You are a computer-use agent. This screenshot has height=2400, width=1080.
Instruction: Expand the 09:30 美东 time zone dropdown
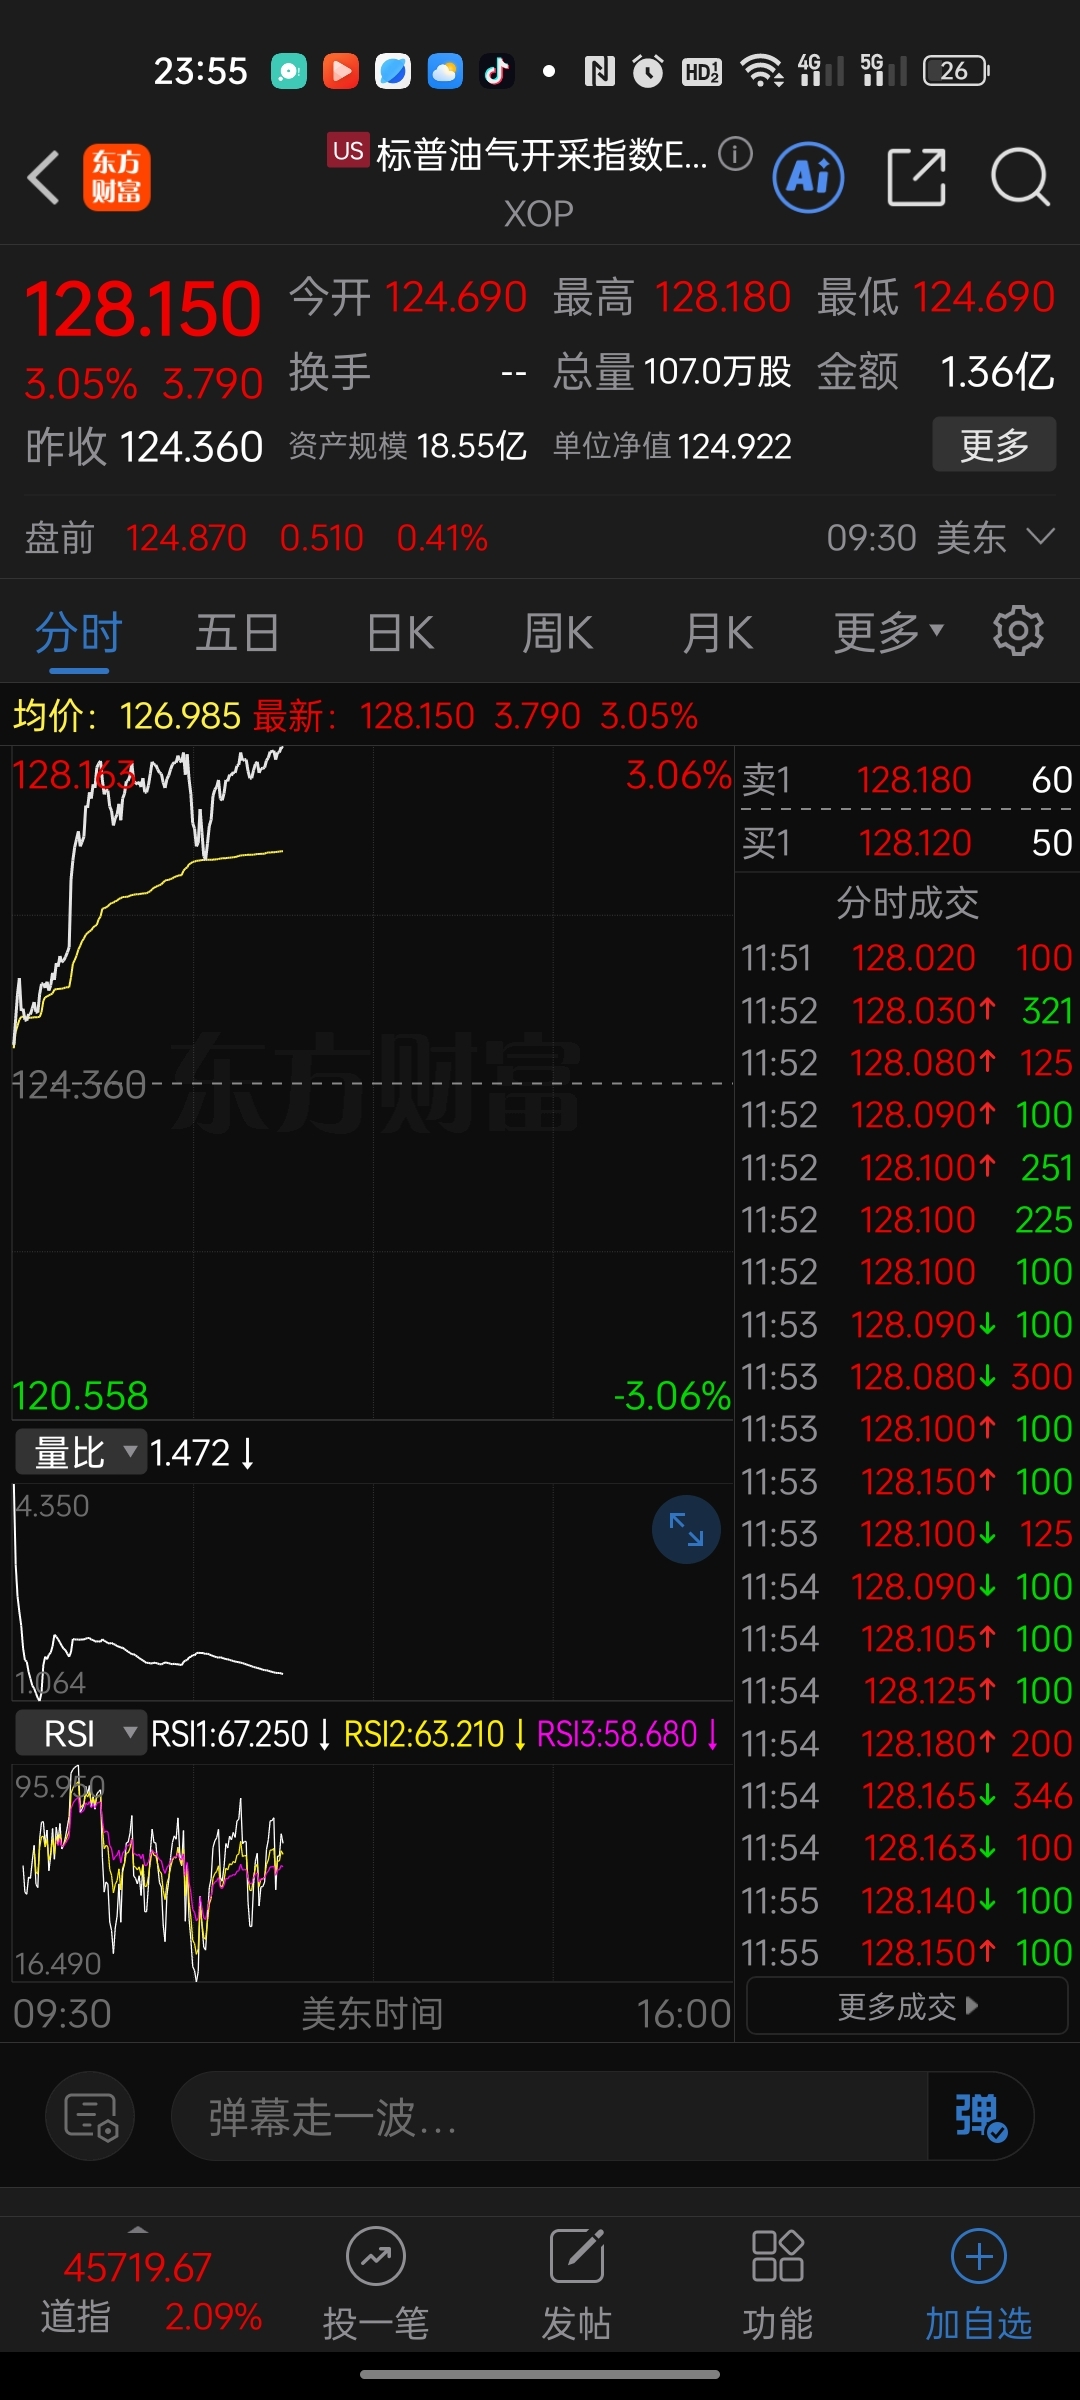tap(940, 538)
